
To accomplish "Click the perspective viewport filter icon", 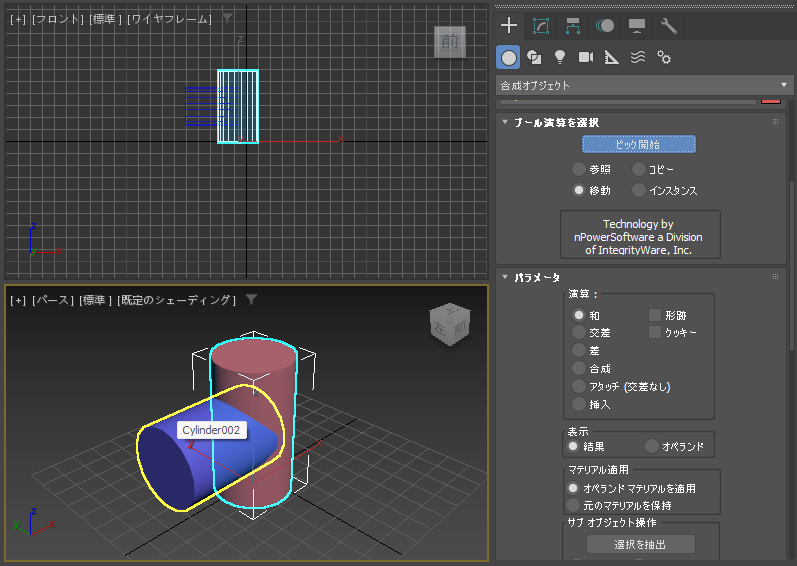I will coord(251,299).
